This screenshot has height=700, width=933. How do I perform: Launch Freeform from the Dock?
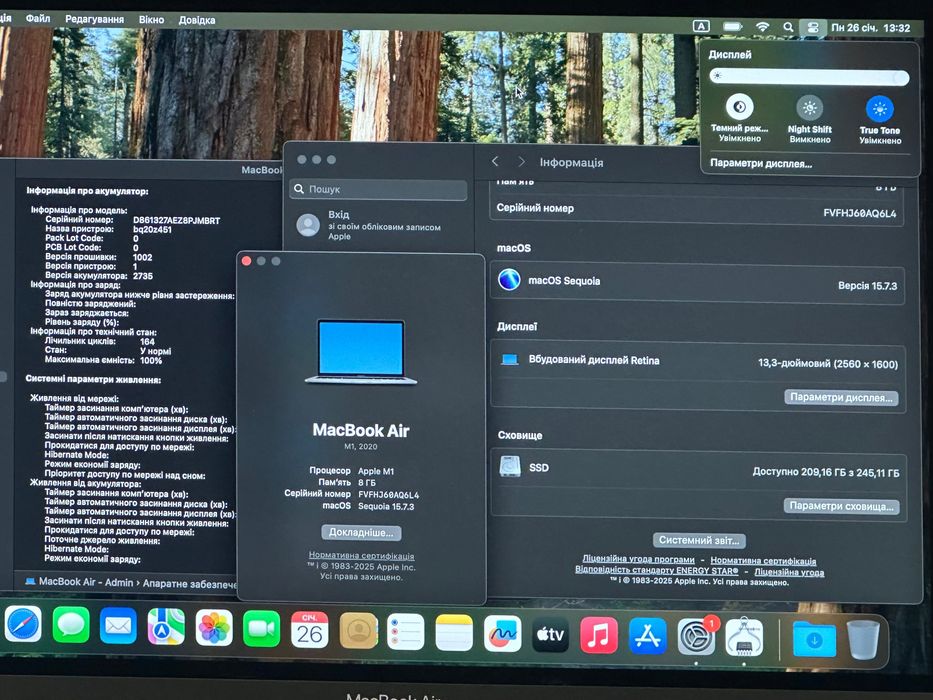[503, 634]
